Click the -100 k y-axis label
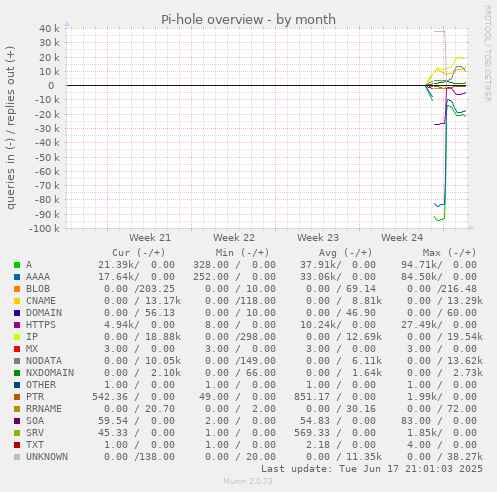Viewport: 497px width, 492px height. pos(45,229)
